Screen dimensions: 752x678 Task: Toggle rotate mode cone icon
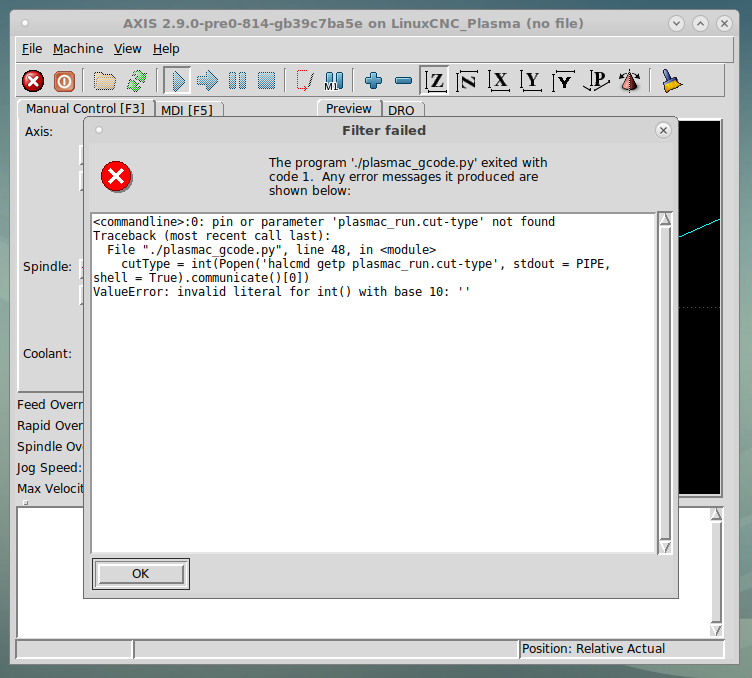[x=629, y=81]
